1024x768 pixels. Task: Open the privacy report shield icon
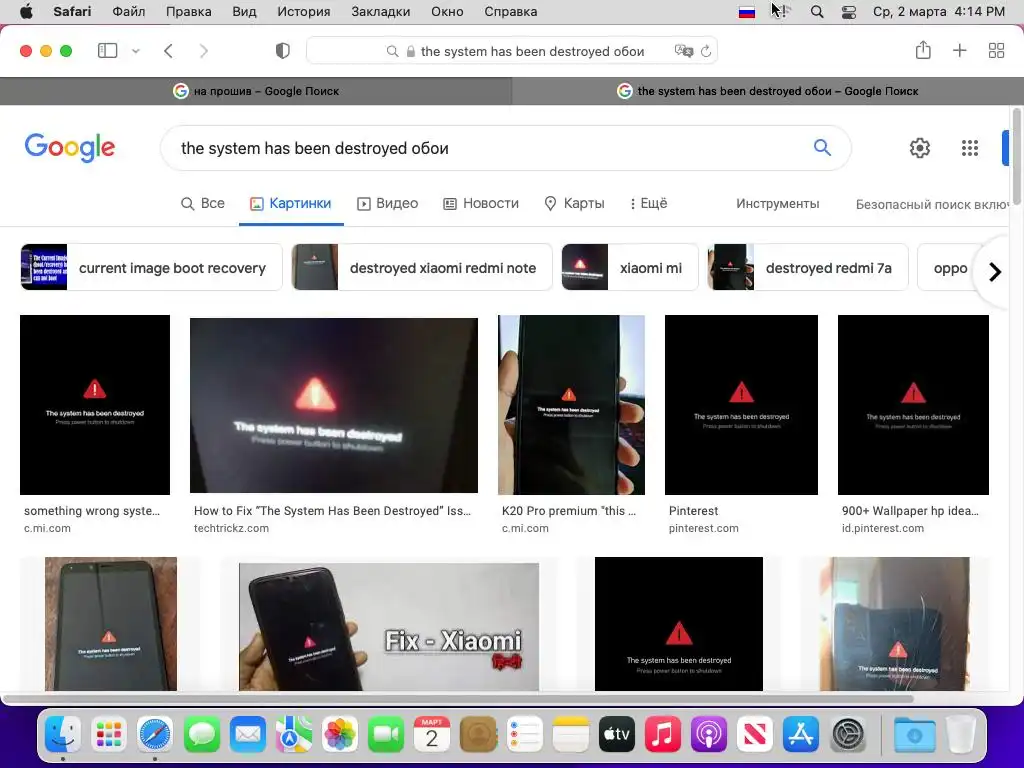click(283, 51)
